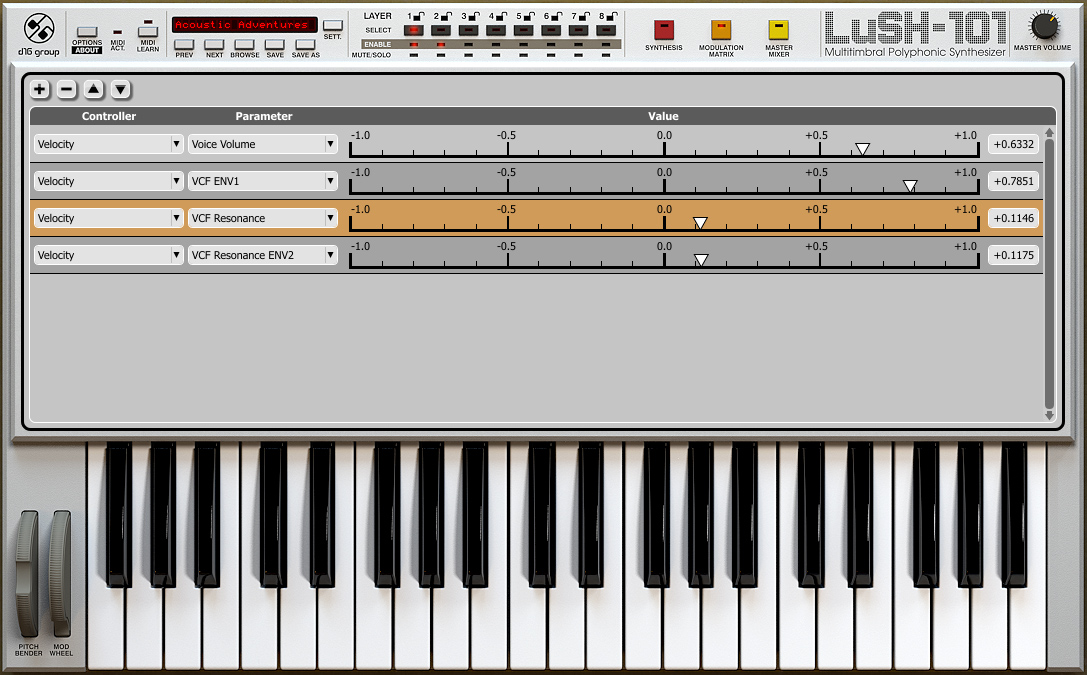Click the SAVE AS preset button
The image size is (1087, 675).
(x=306, y=45)
